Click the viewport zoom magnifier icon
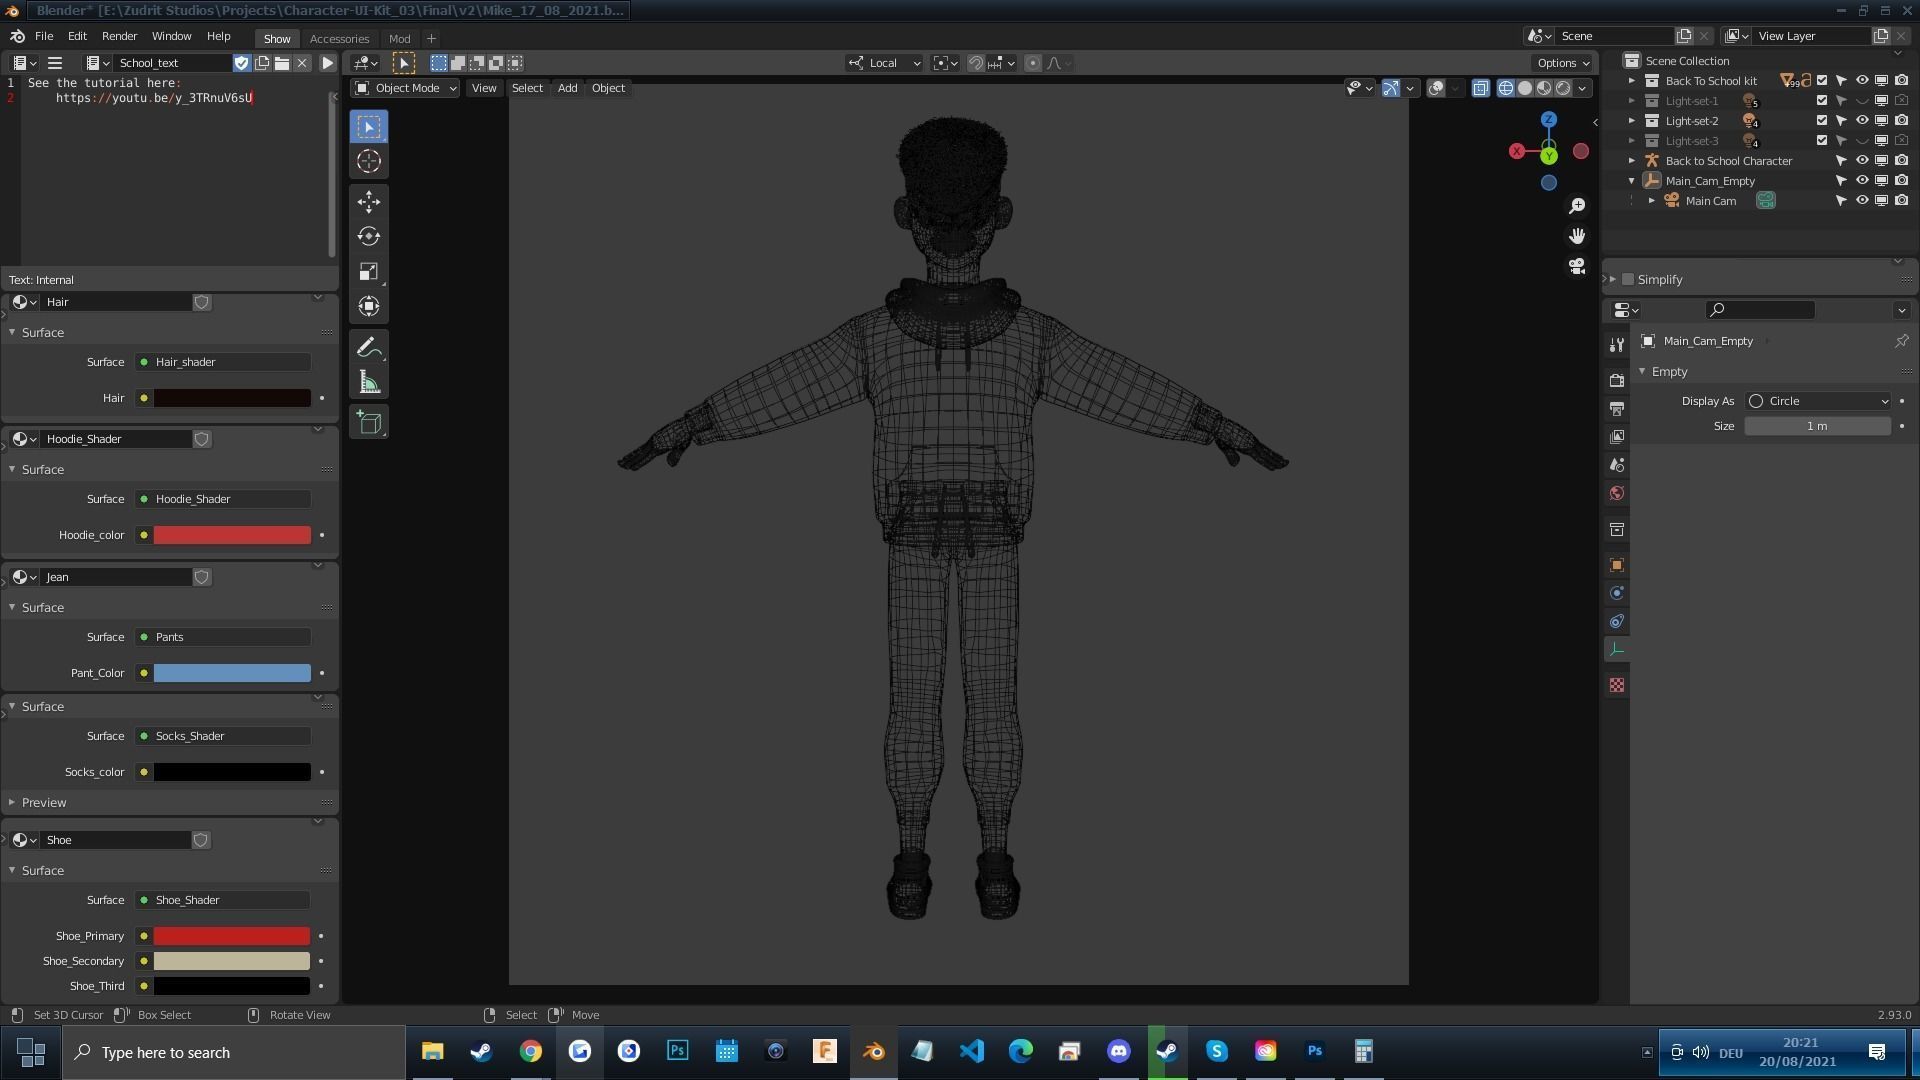The width and height of the screenshot is (1920, 1080). (1577, 206)
